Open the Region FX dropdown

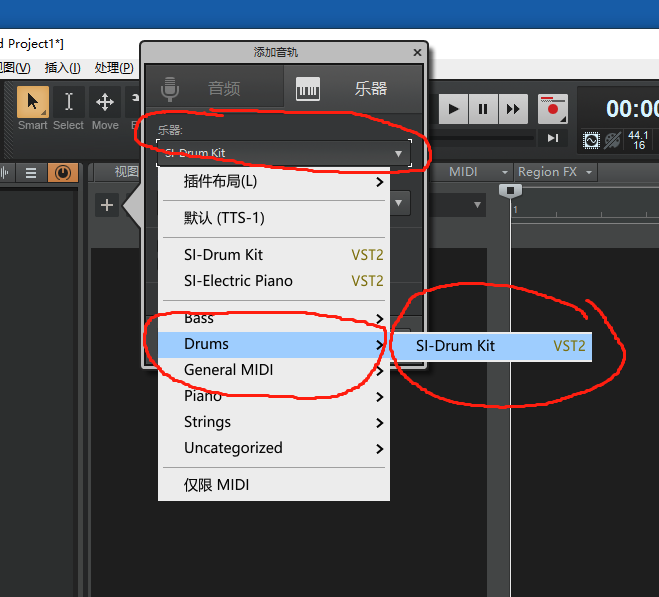pos(555,172)
